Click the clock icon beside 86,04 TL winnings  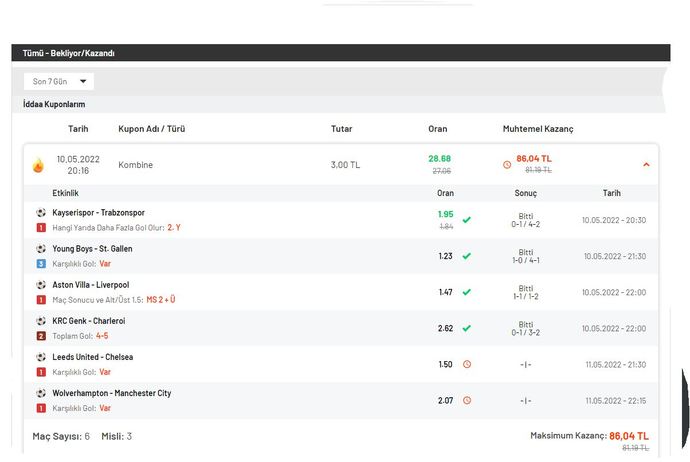click(507, 165)
